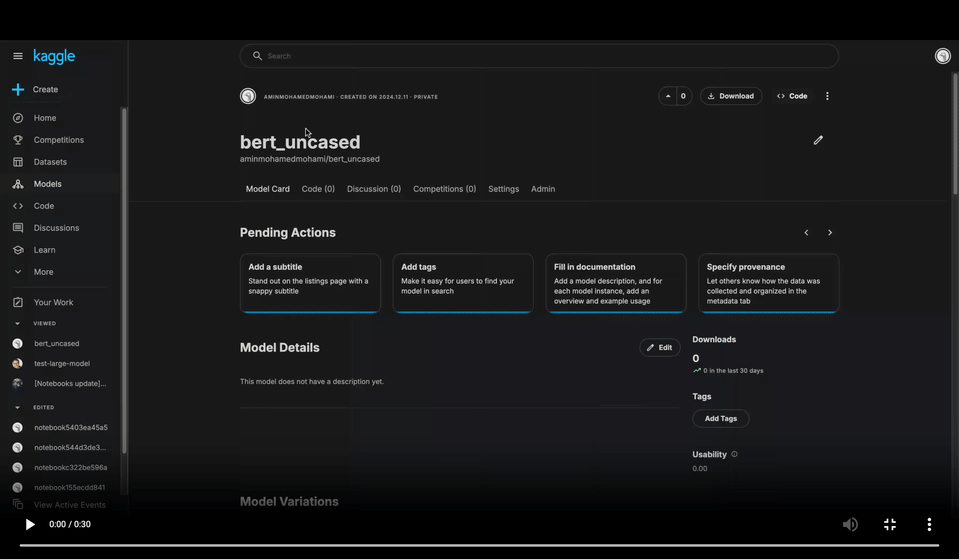The width and height of the screenshot is (959, 559).
Task: Select the Model Card tab
Action: tap(267, 189)
